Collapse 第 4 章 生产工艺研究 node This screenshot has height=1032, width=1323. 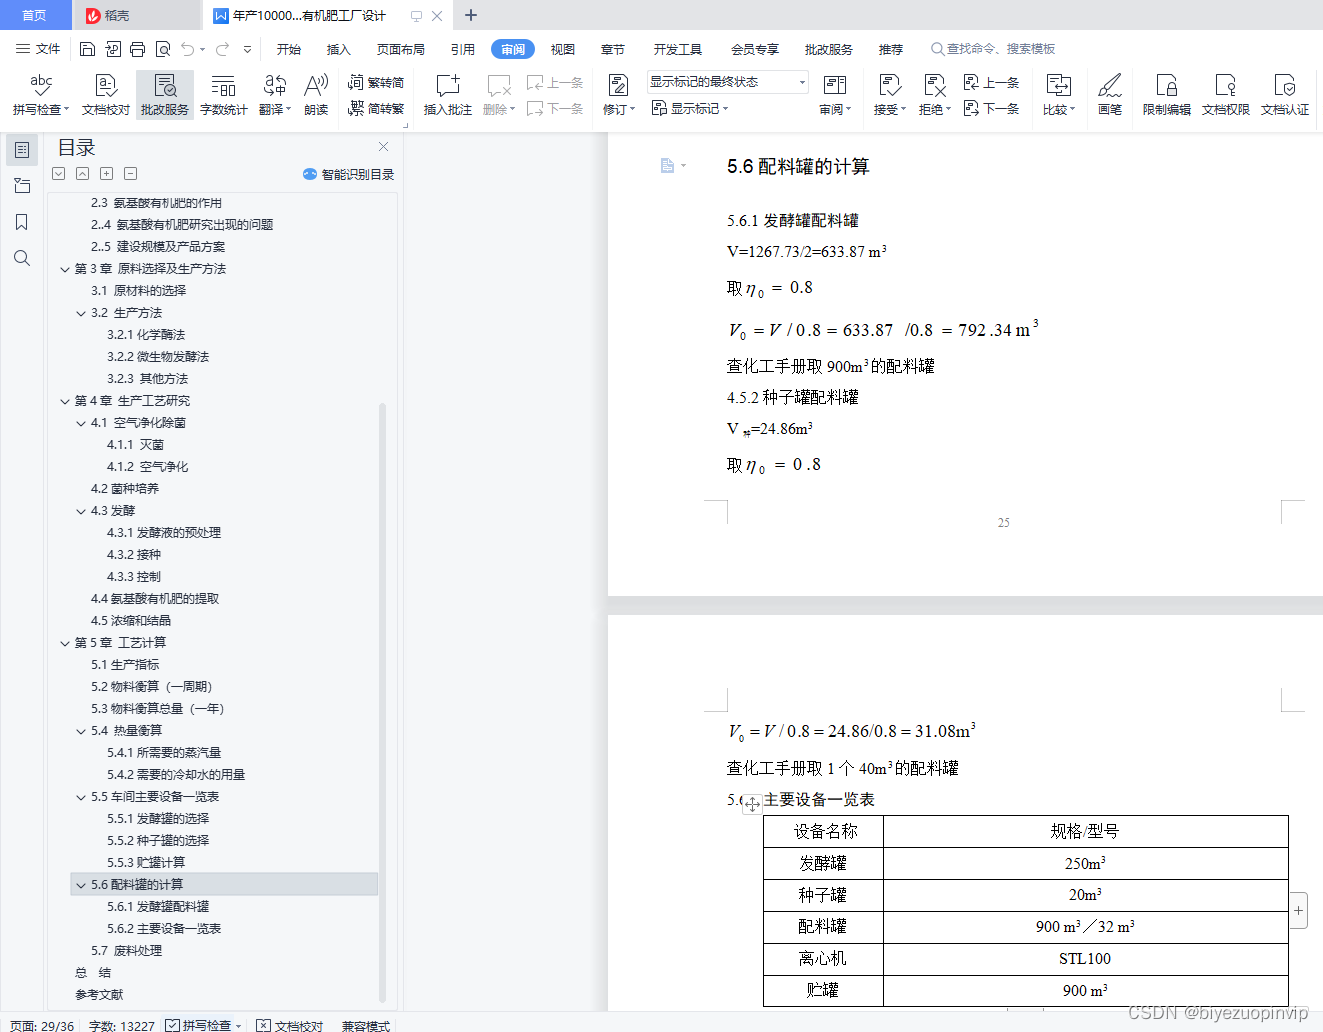[65, 401]
